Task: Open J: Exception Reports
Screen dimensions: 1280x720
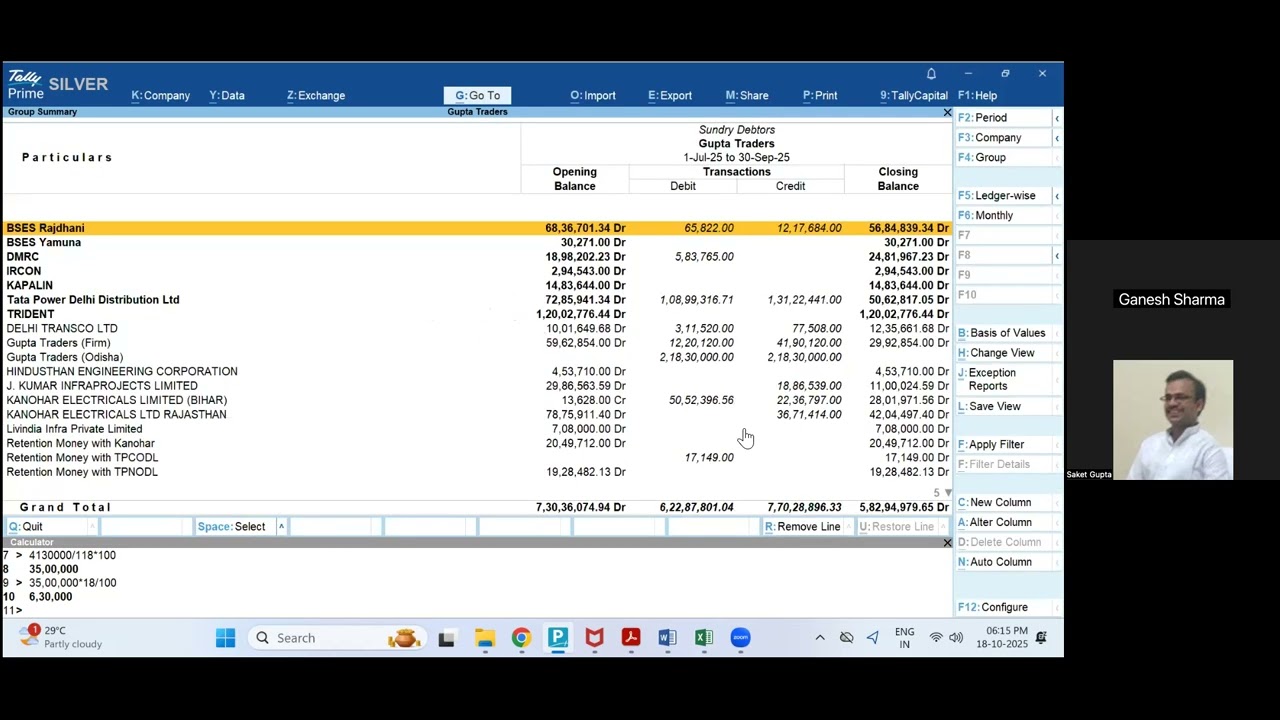Action: click(1002, 380)
